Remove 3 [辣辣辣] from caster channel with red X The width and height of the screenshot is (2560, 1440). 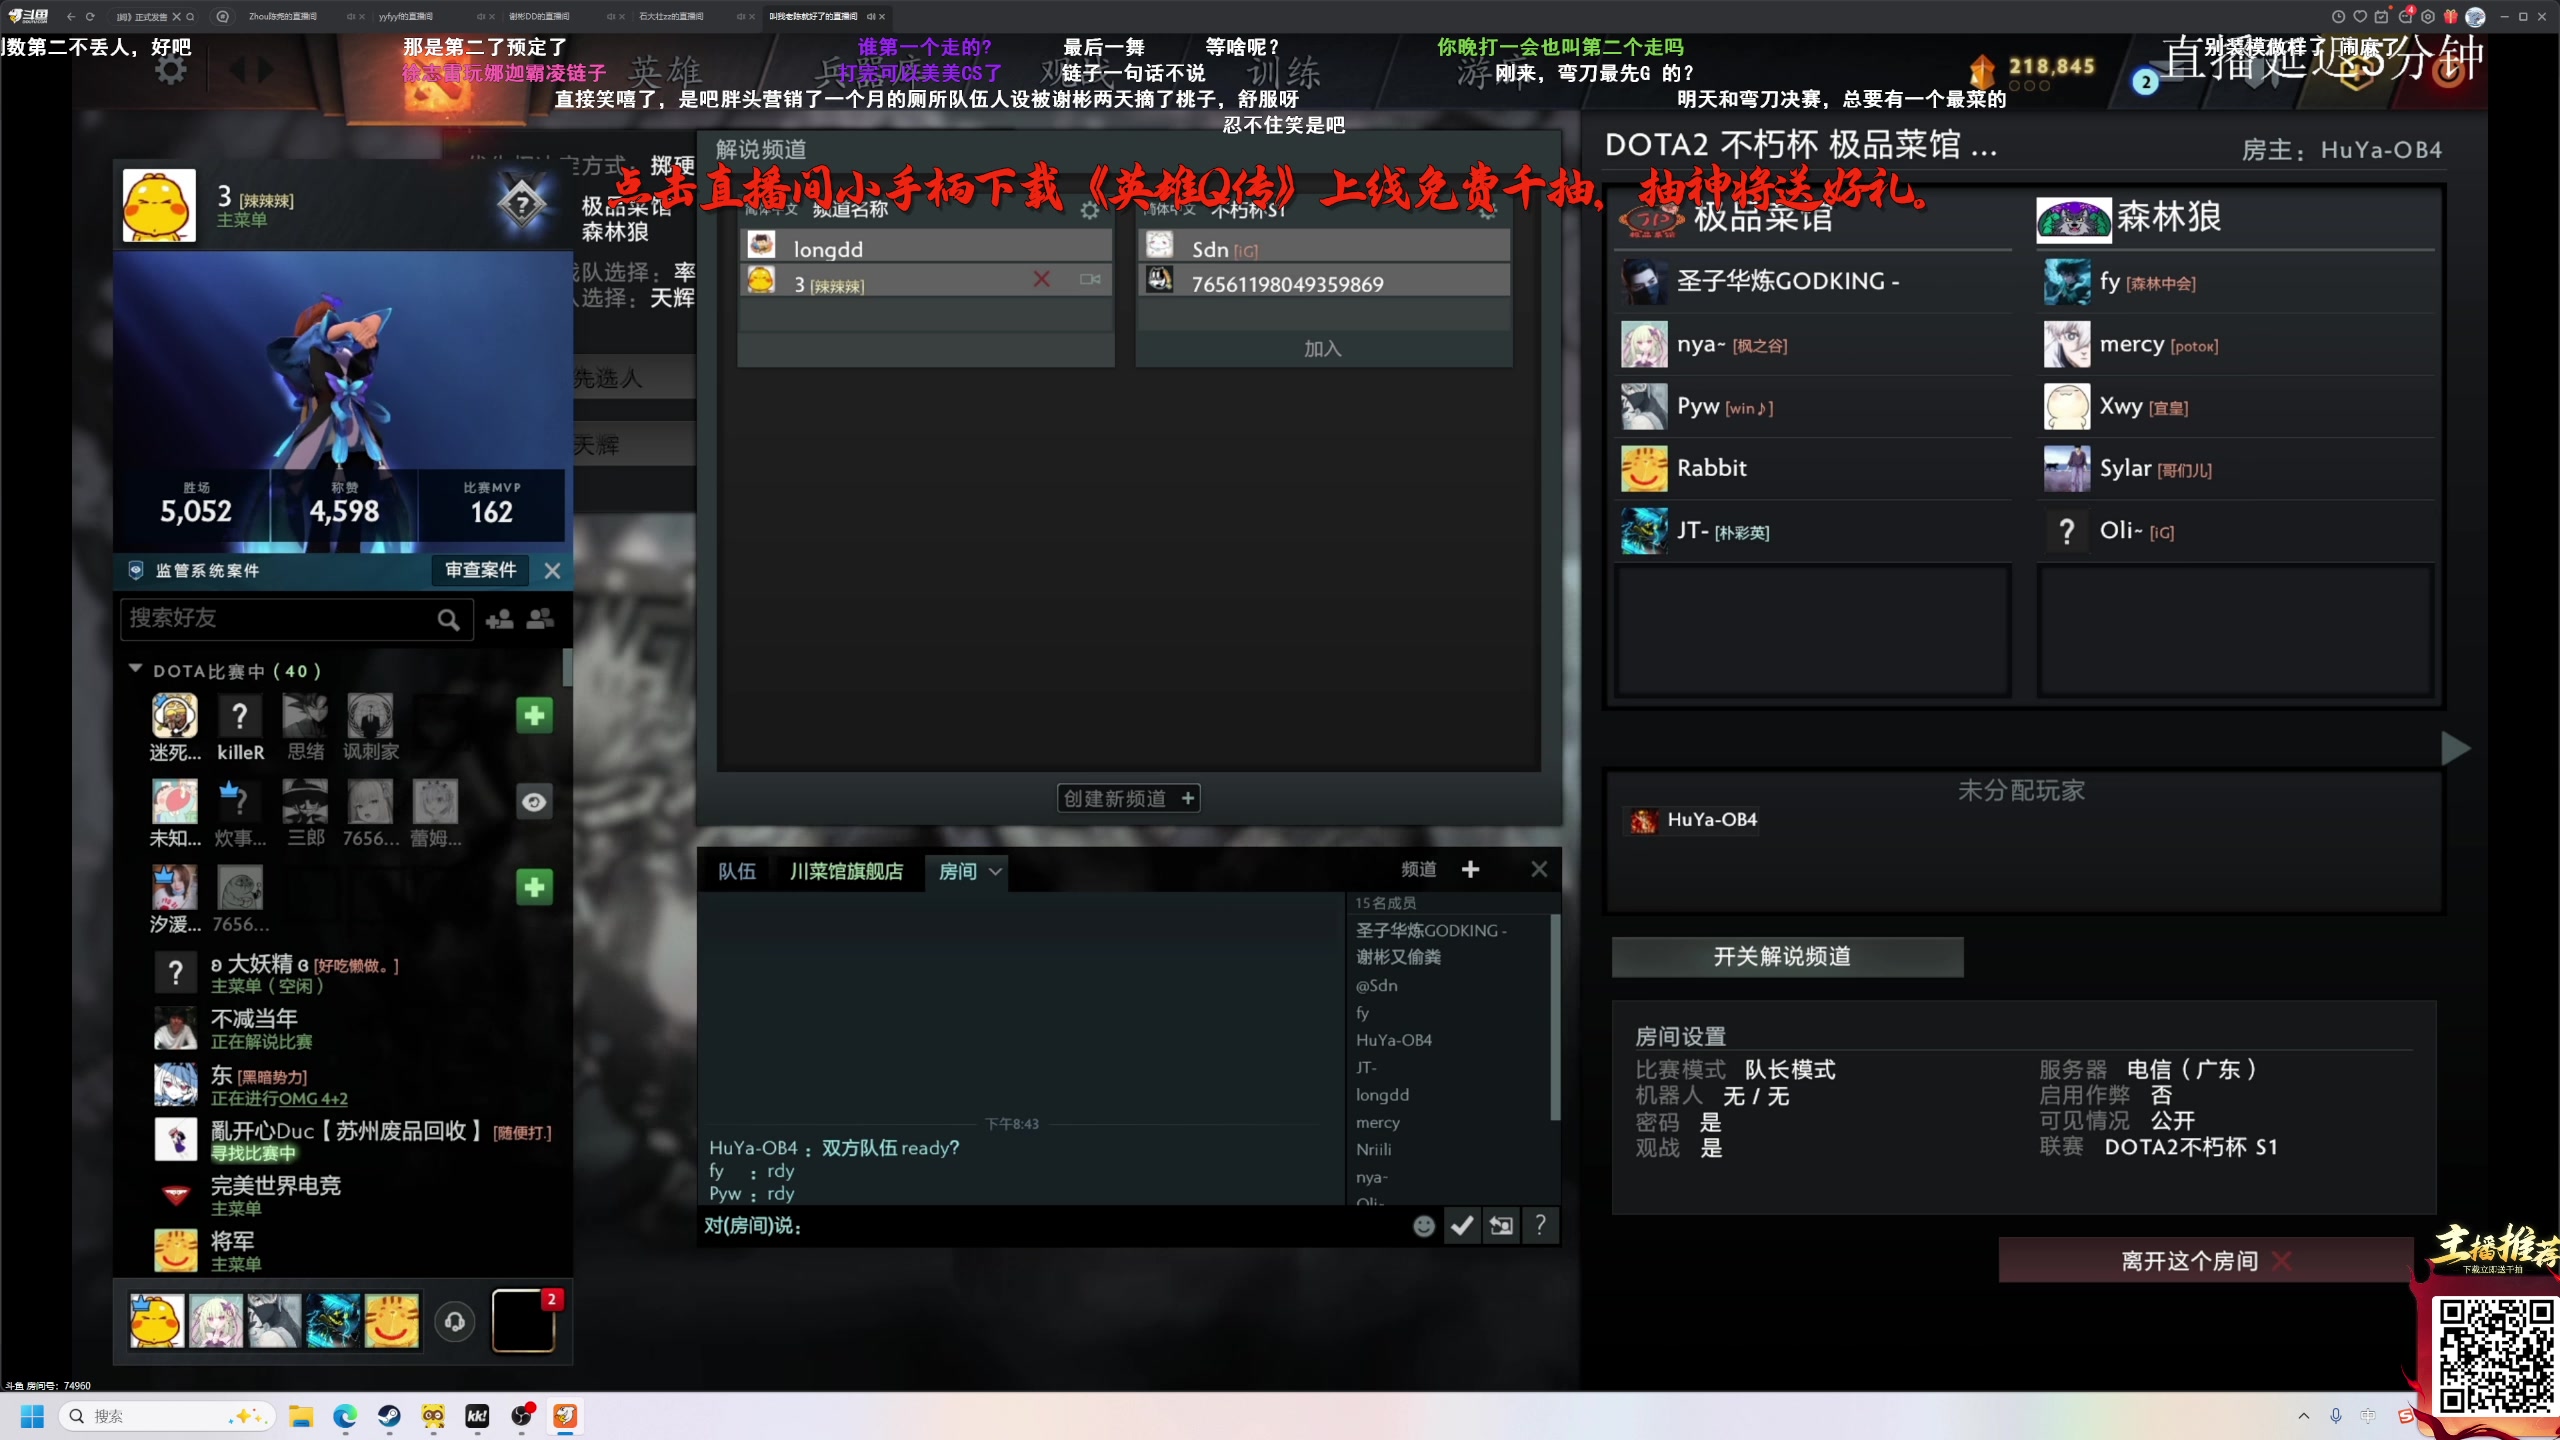tap(1041, 280)
